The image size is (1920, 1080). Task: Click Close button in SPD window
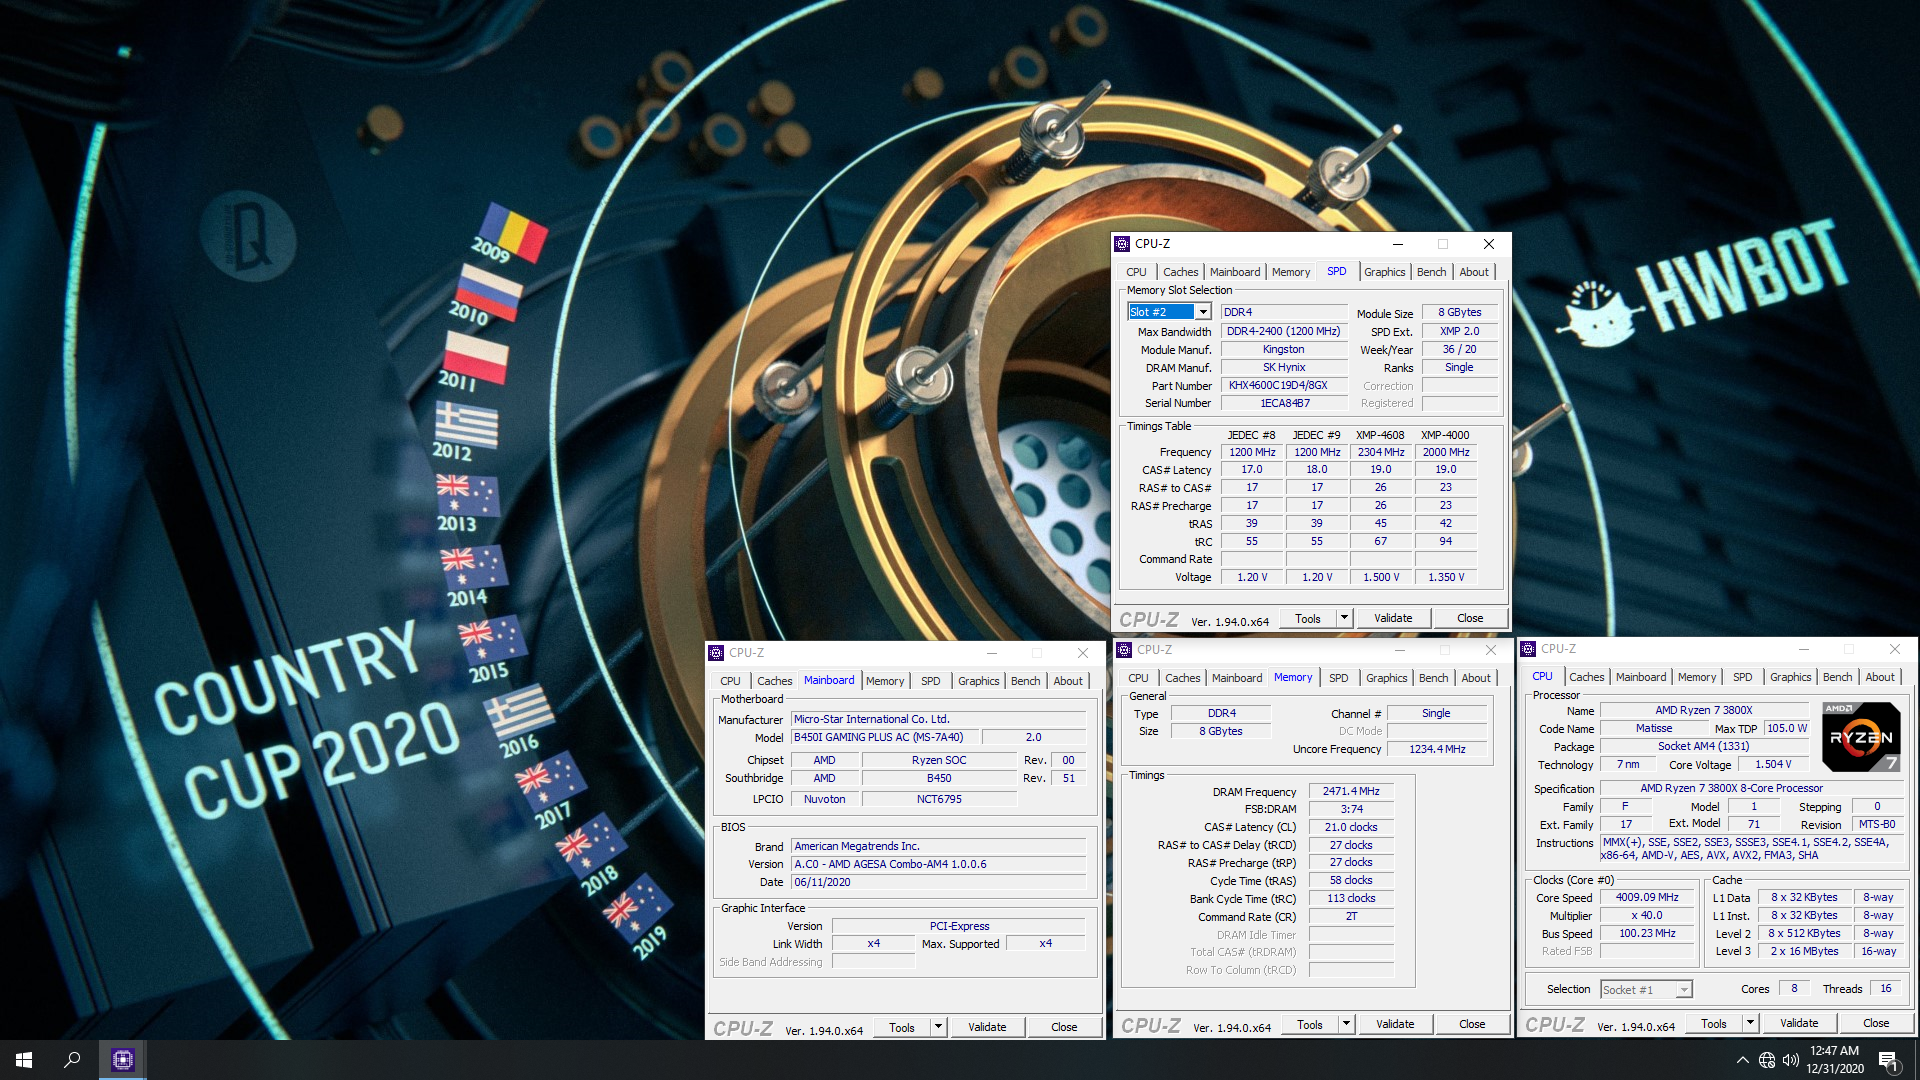point(1470,618)
